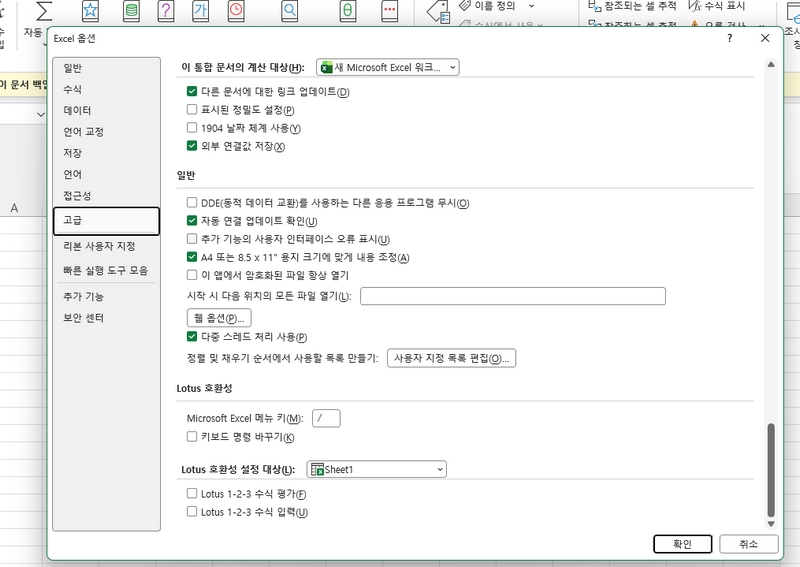Click the scrollbar down arrow
This screenshot has width=800, height=567.
click(x=771, y=524)
